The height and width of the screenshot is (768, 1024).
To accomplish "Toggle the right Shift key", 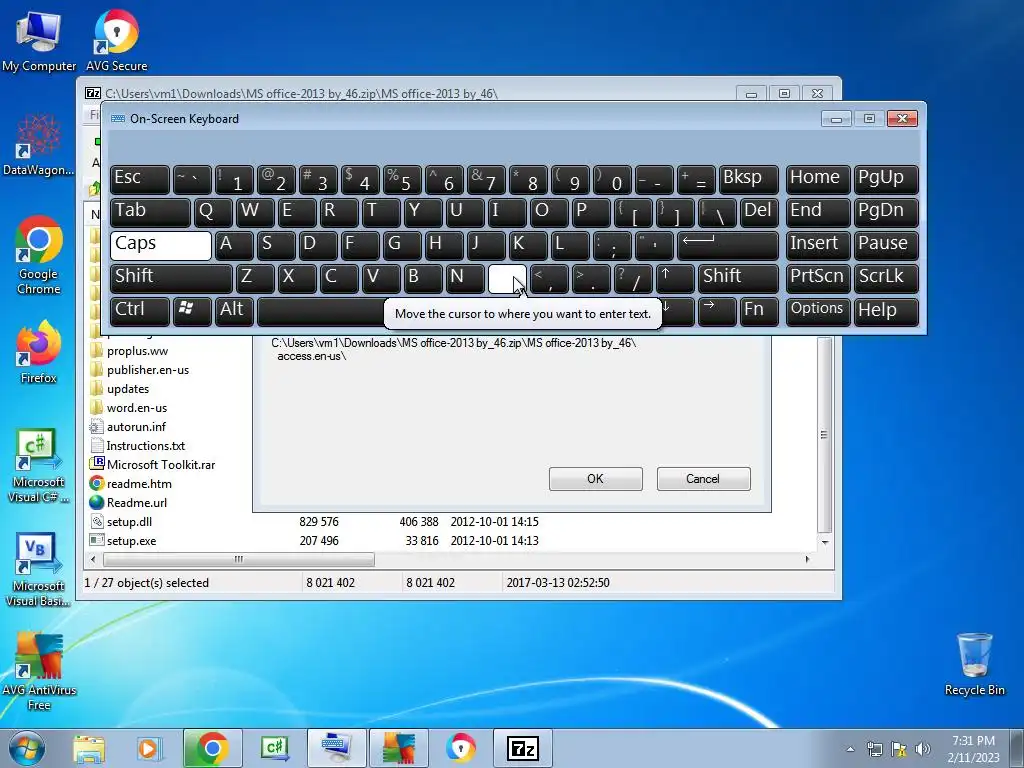I will tap(738, 278).
